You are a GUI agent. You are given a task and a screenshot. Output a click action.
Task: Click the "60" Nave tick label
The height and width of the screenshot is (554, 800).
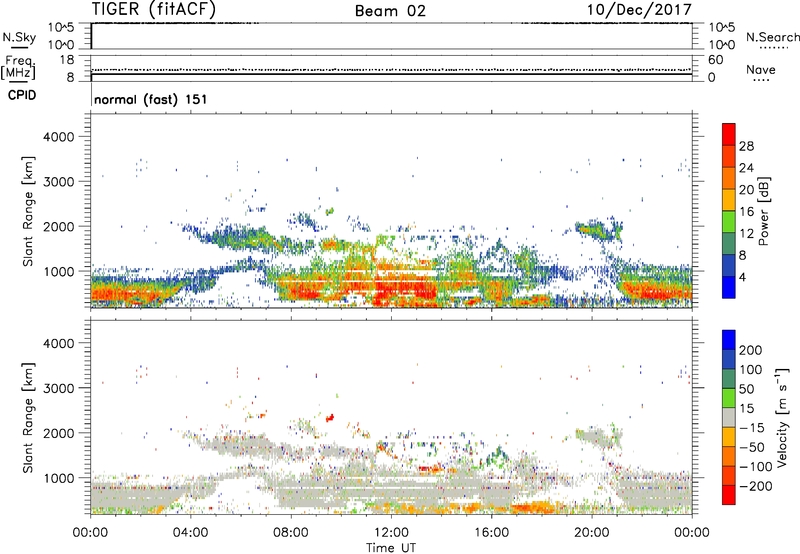(715, 60)
